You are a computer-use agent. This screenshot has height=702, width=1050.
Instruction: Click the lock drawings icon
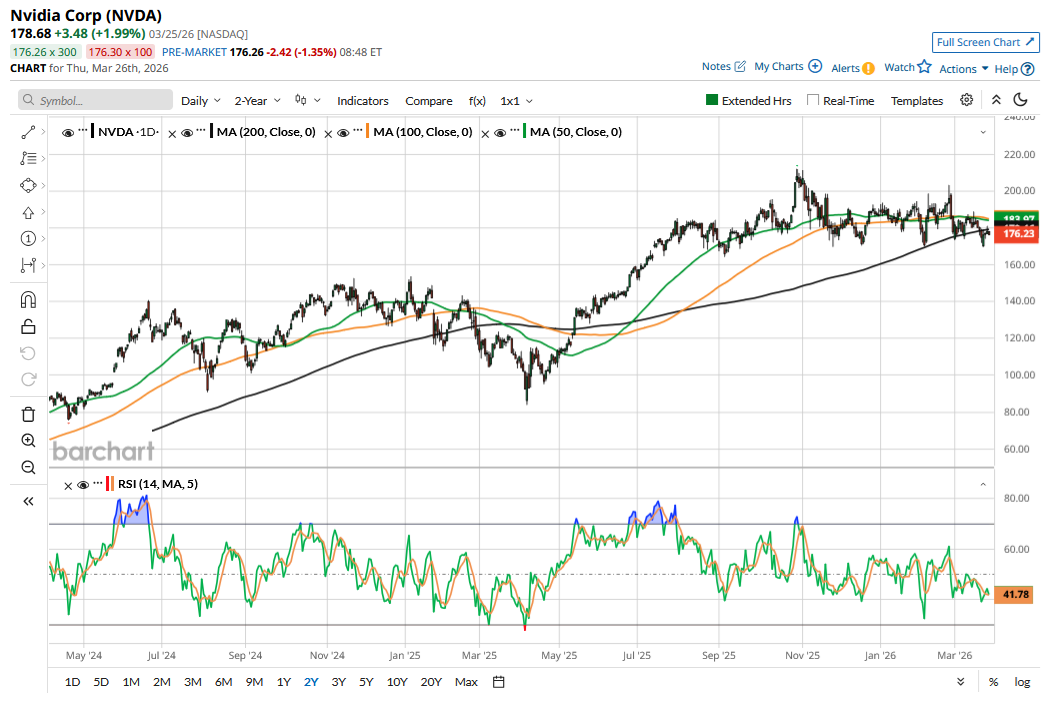28,326
